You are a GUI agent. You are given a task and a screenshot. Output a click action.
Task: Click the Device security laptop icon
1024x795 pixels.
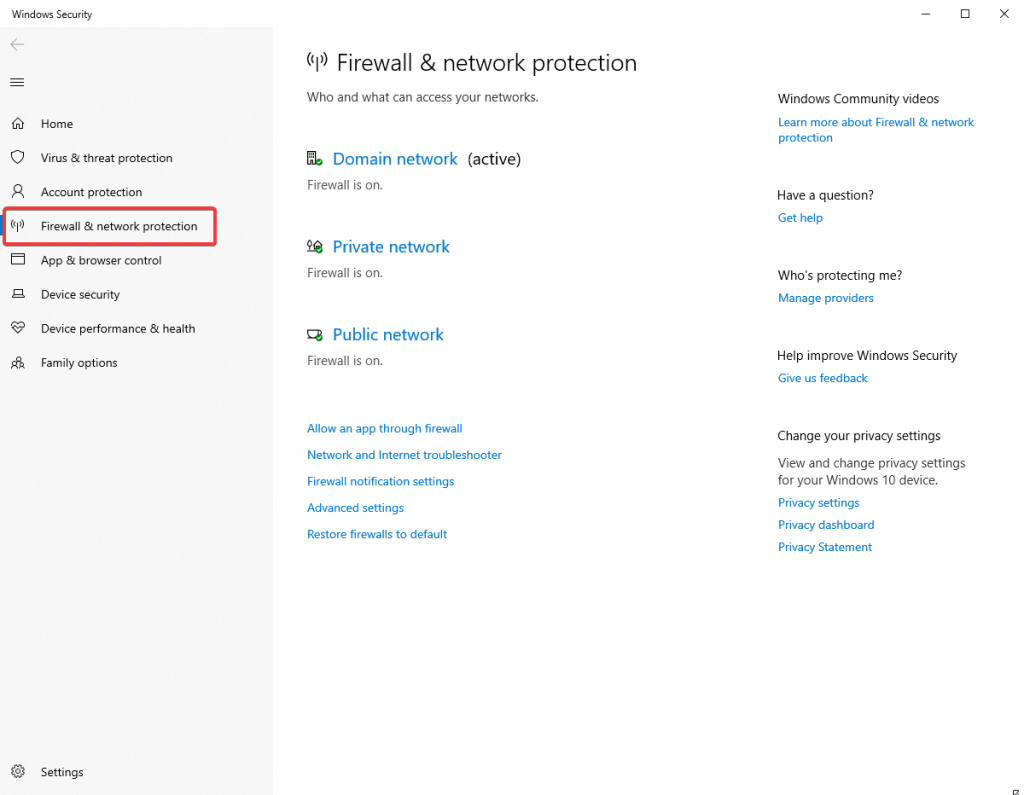click(x=18, y=294)
